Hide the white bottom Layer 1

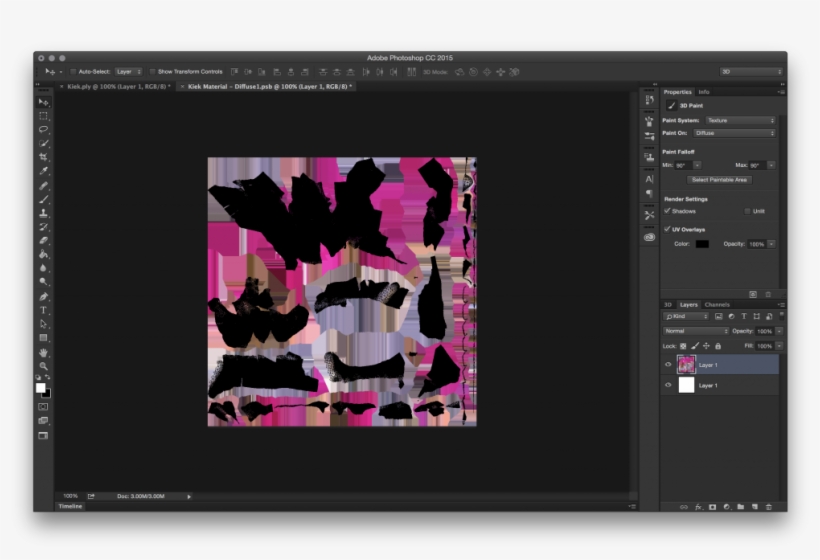click(x=668, y=385)
